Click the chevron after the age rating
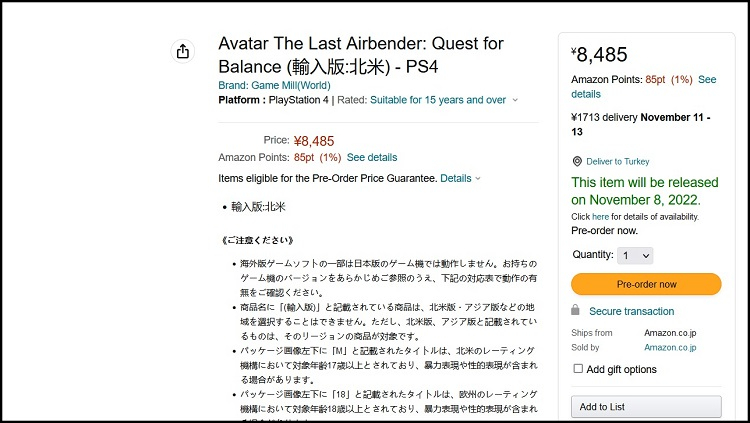 515,100
